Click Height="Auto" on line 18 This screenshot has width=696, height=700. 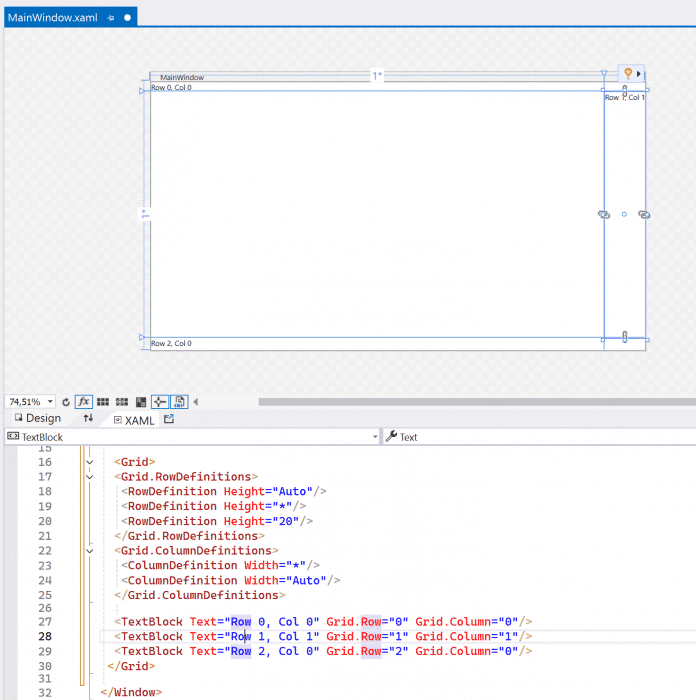268,492
